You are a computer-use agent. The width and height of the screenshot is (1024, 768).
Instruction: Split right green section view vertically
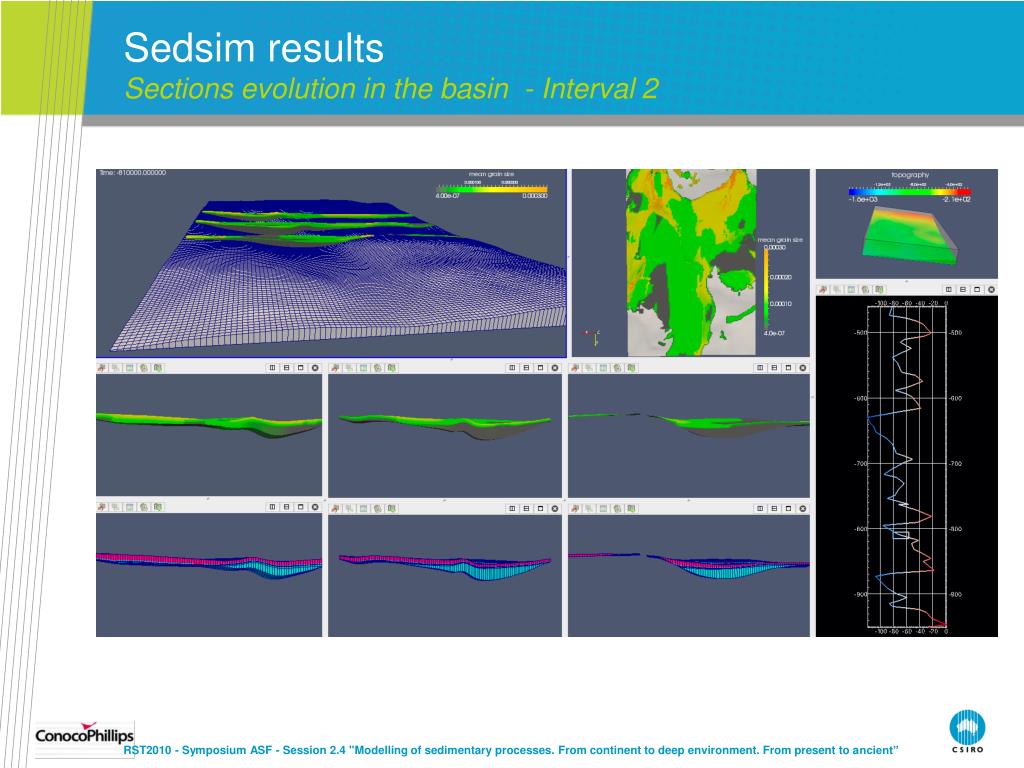[775, 368]
